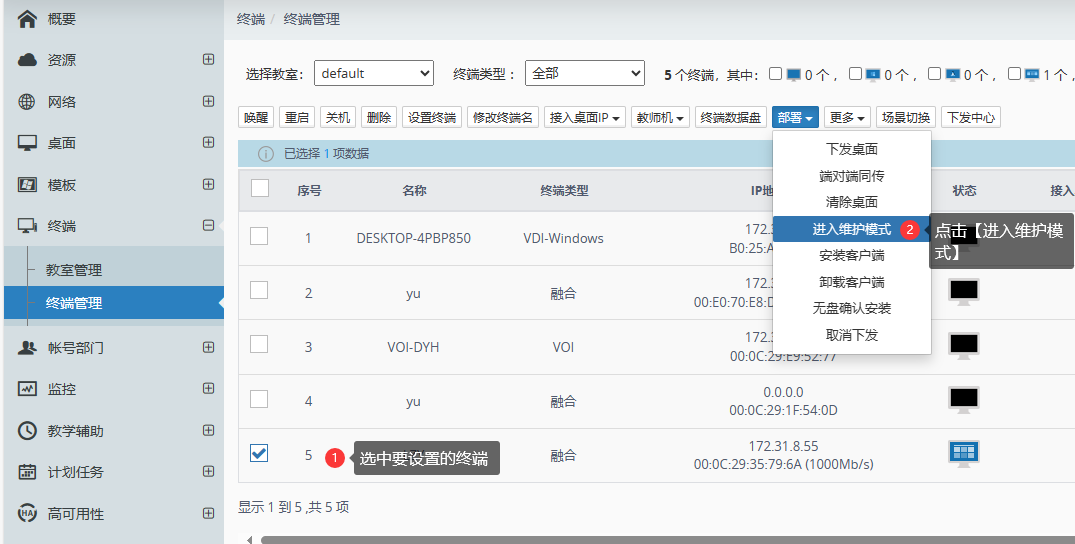Click the 资源 cloud icon

(x=28, y=60)
